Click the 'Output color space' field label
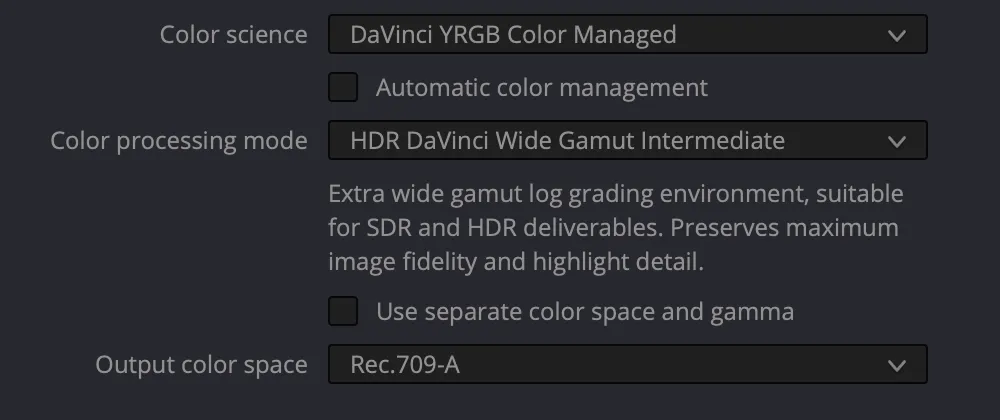The width and height of the screenshot is (1000, 420). pos(201,365)
